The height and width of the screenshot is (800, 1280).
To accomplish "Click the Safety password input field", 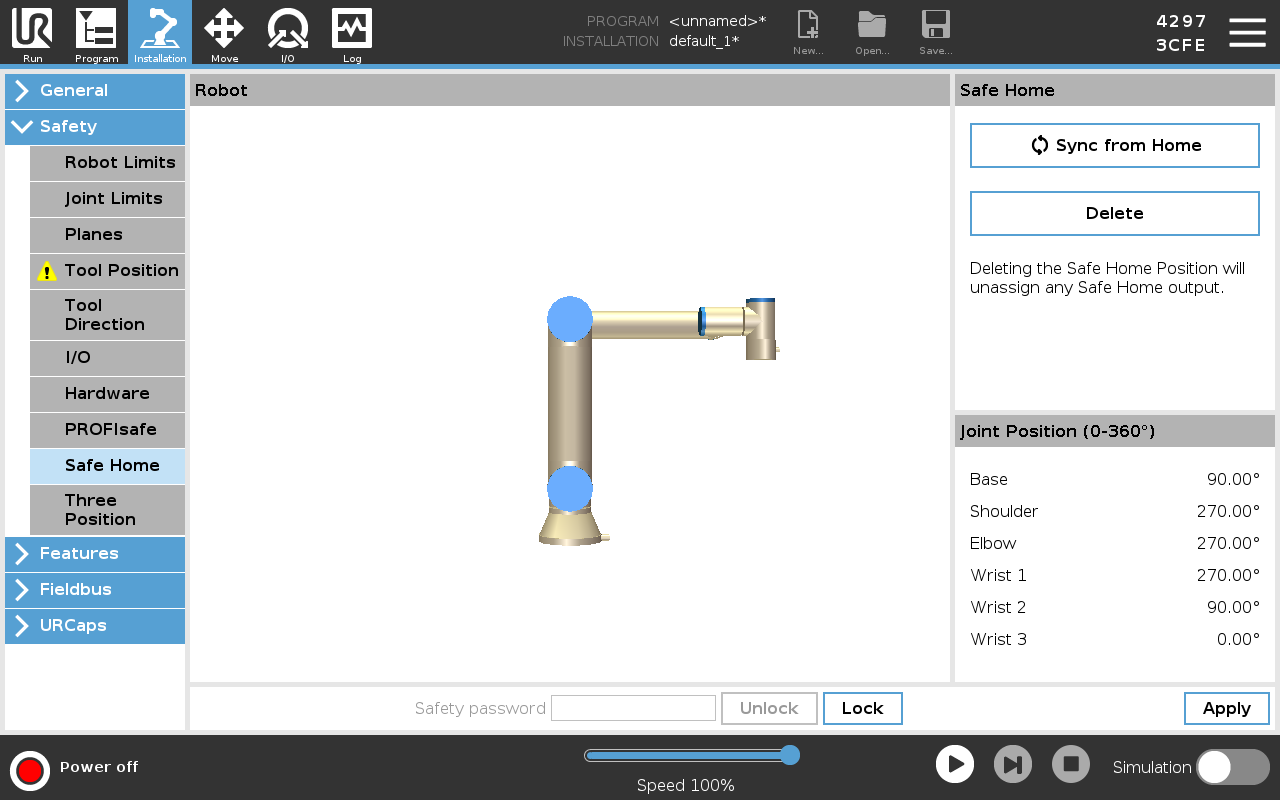I will [x=633, y=708].
